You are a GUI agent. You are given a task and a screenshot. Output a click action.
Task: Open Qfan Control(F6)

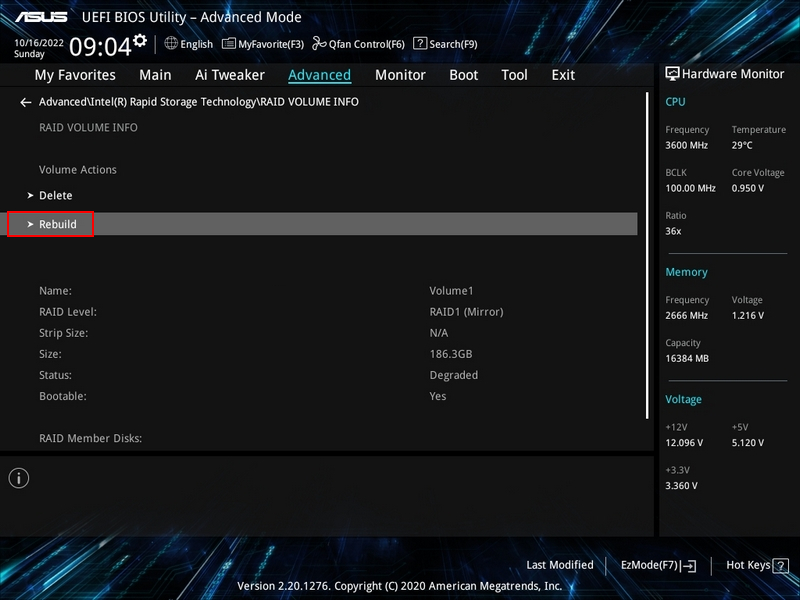pos(358,44)
